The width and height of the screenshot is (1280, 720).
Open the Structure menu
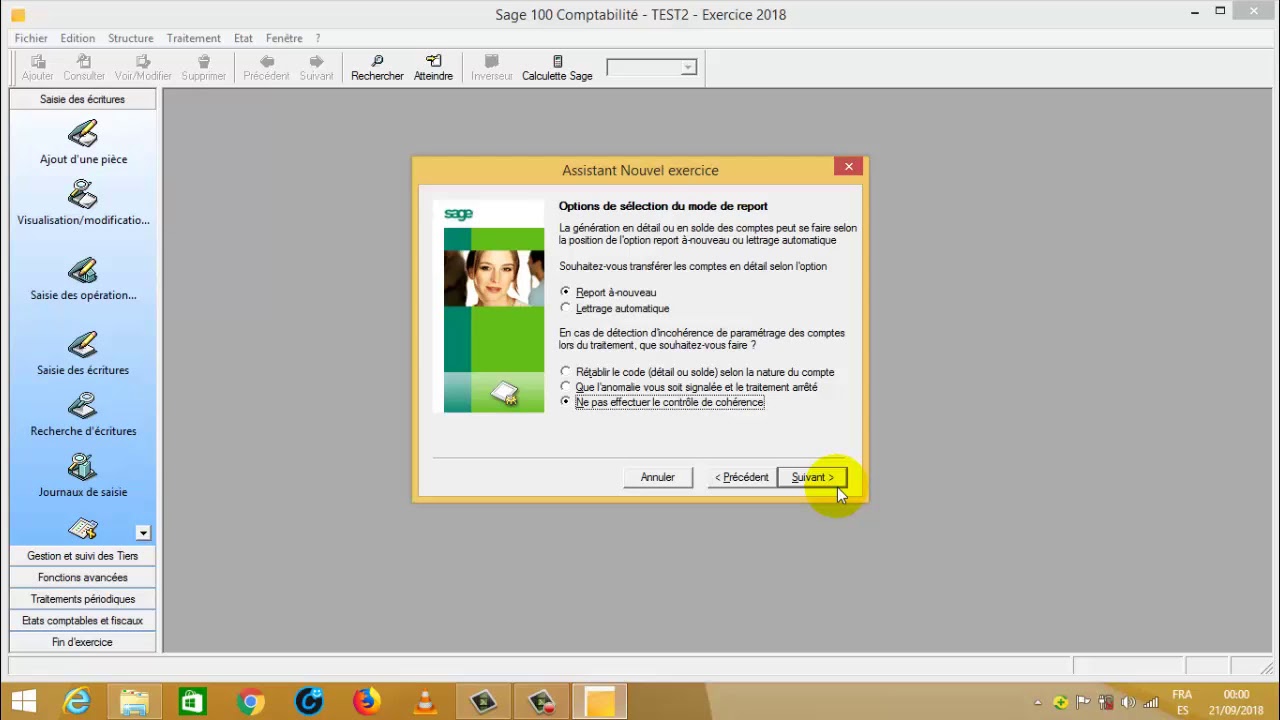click(131, 38)
